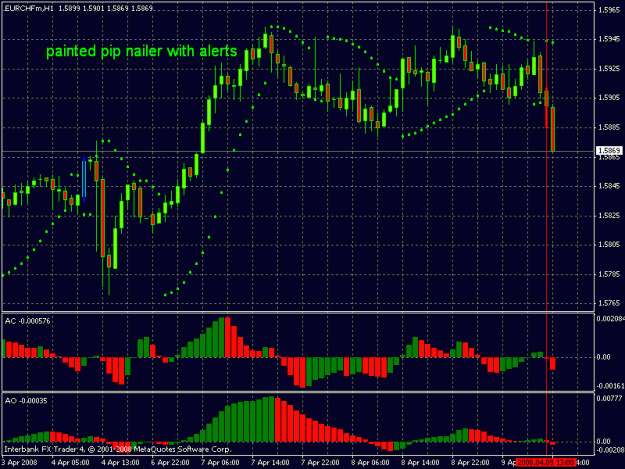The height and width of the screenshot is (469, 625).
Task: Click the AC -0.000576 indicator label
Action: click(x=28, y=321)
